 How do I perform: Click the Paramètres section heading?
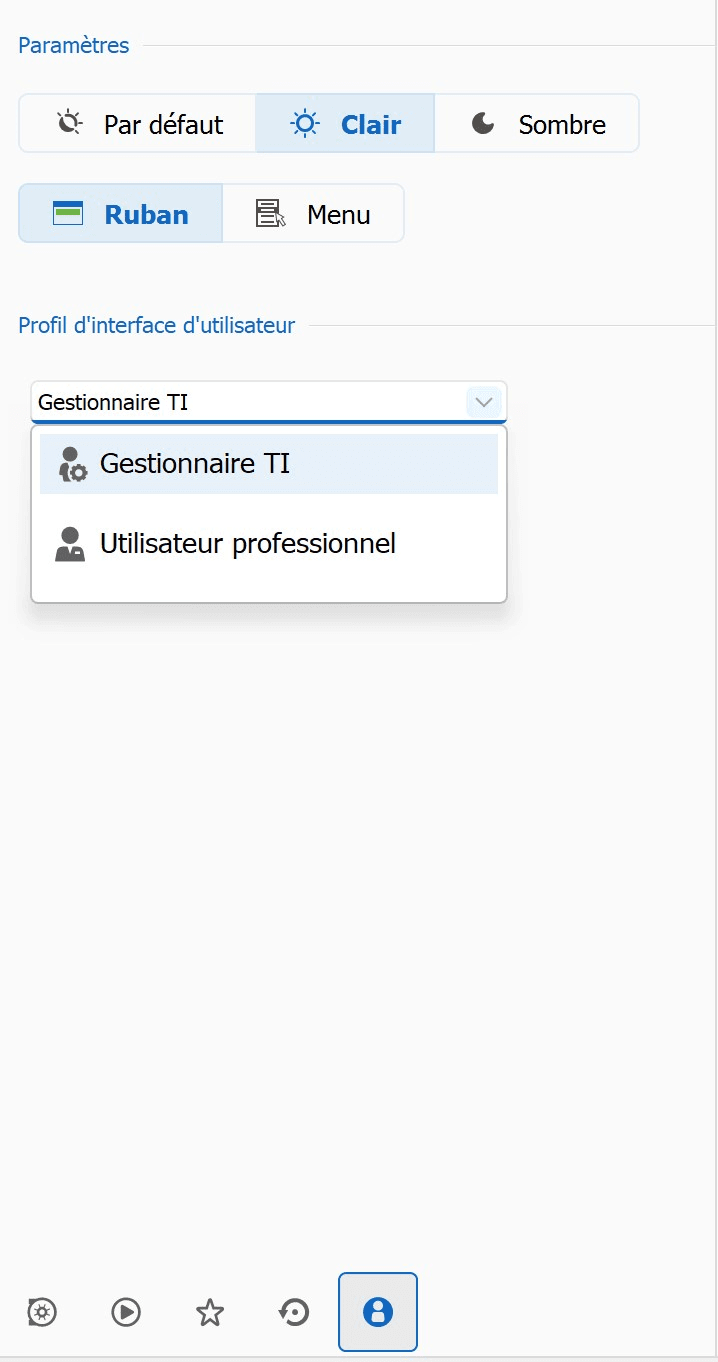pos(74,46)
